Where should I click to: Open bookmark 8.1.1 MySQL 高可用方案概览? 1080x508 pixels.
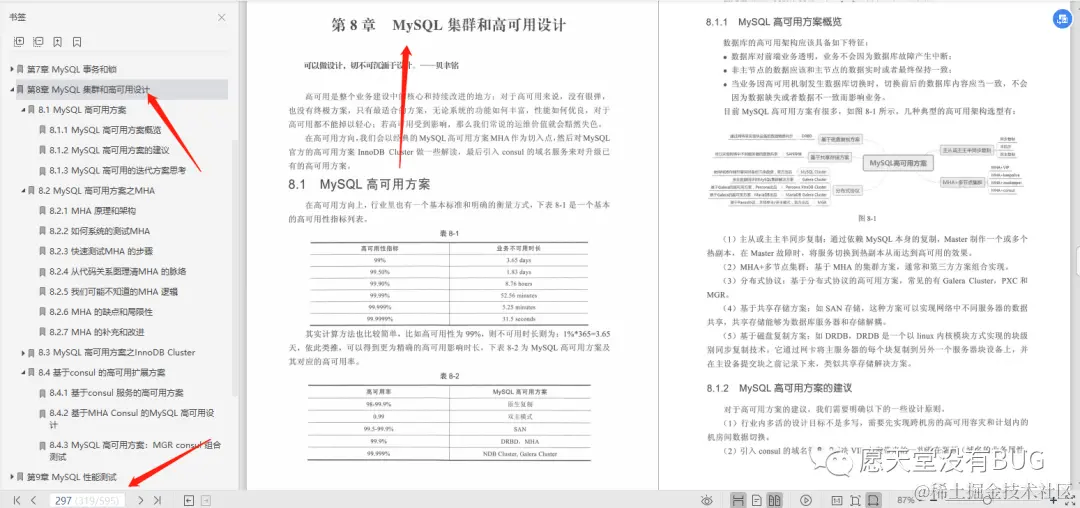click(x=105, y=130)
